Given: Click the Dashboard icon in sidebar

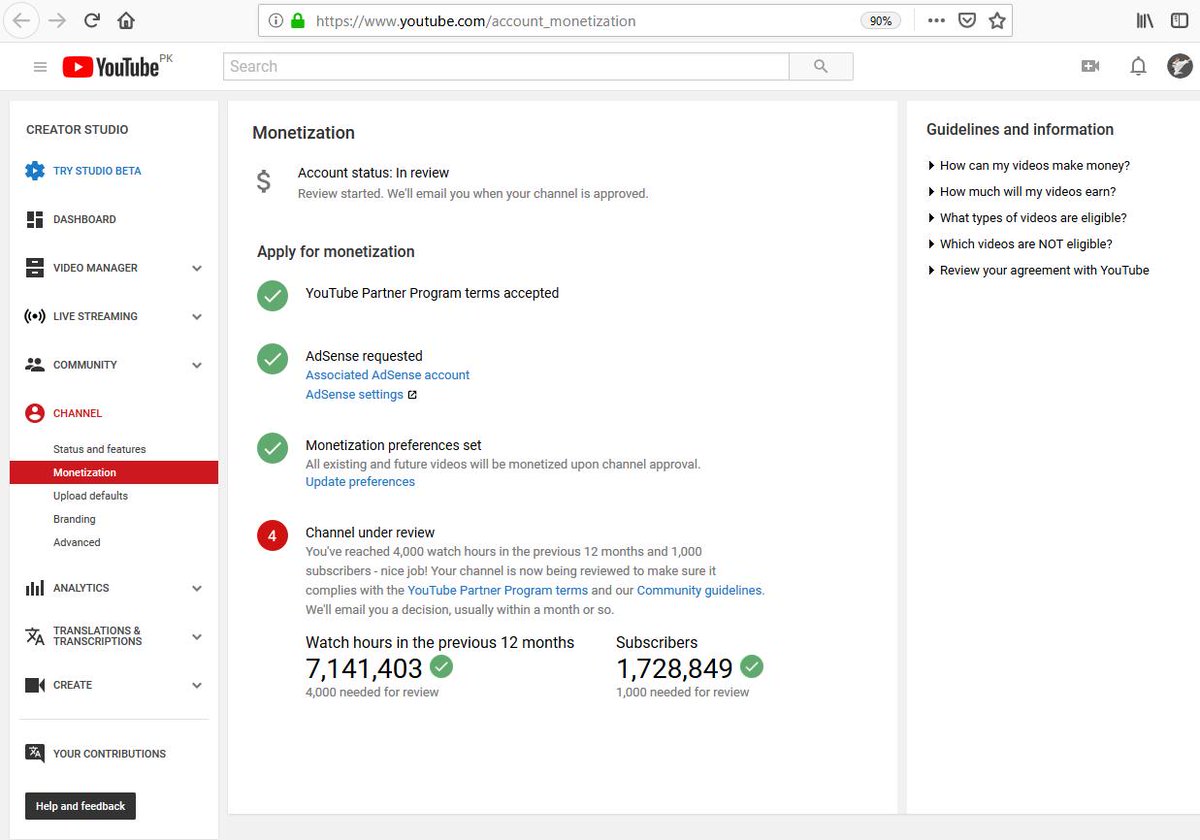Looking at the screenshot, I should click(35, 219).
